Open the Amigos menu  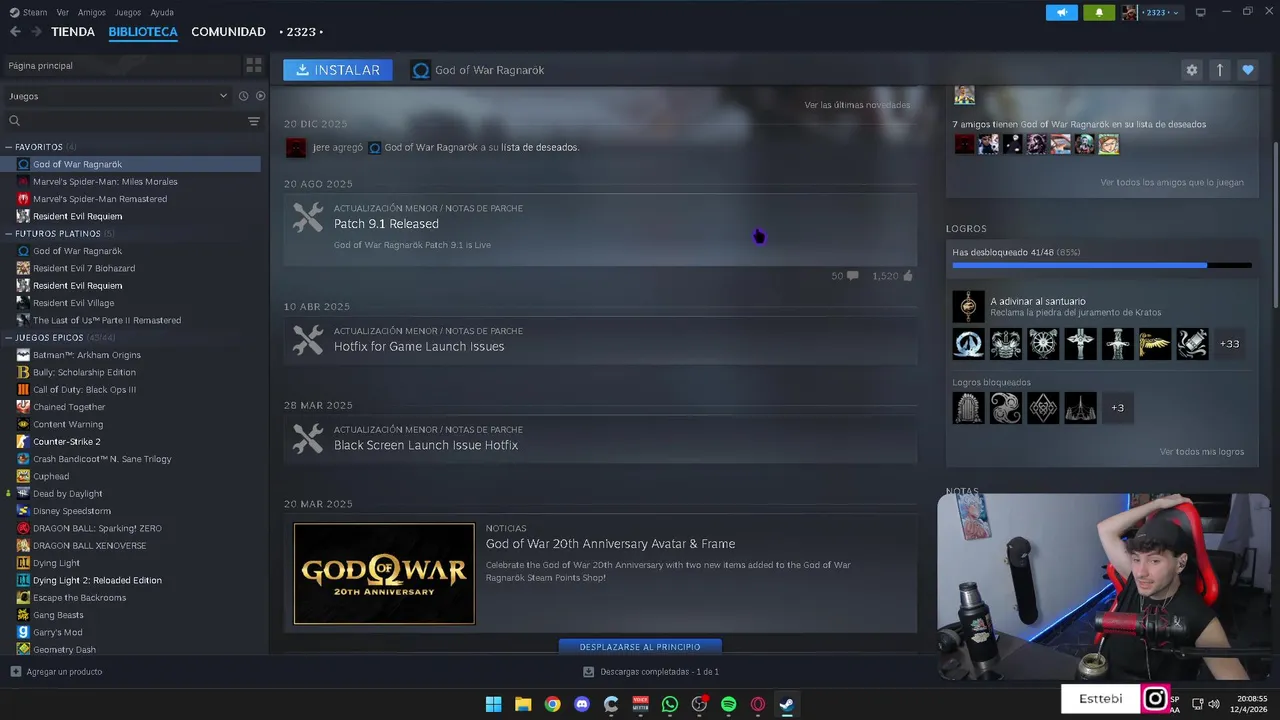[92, 12]
